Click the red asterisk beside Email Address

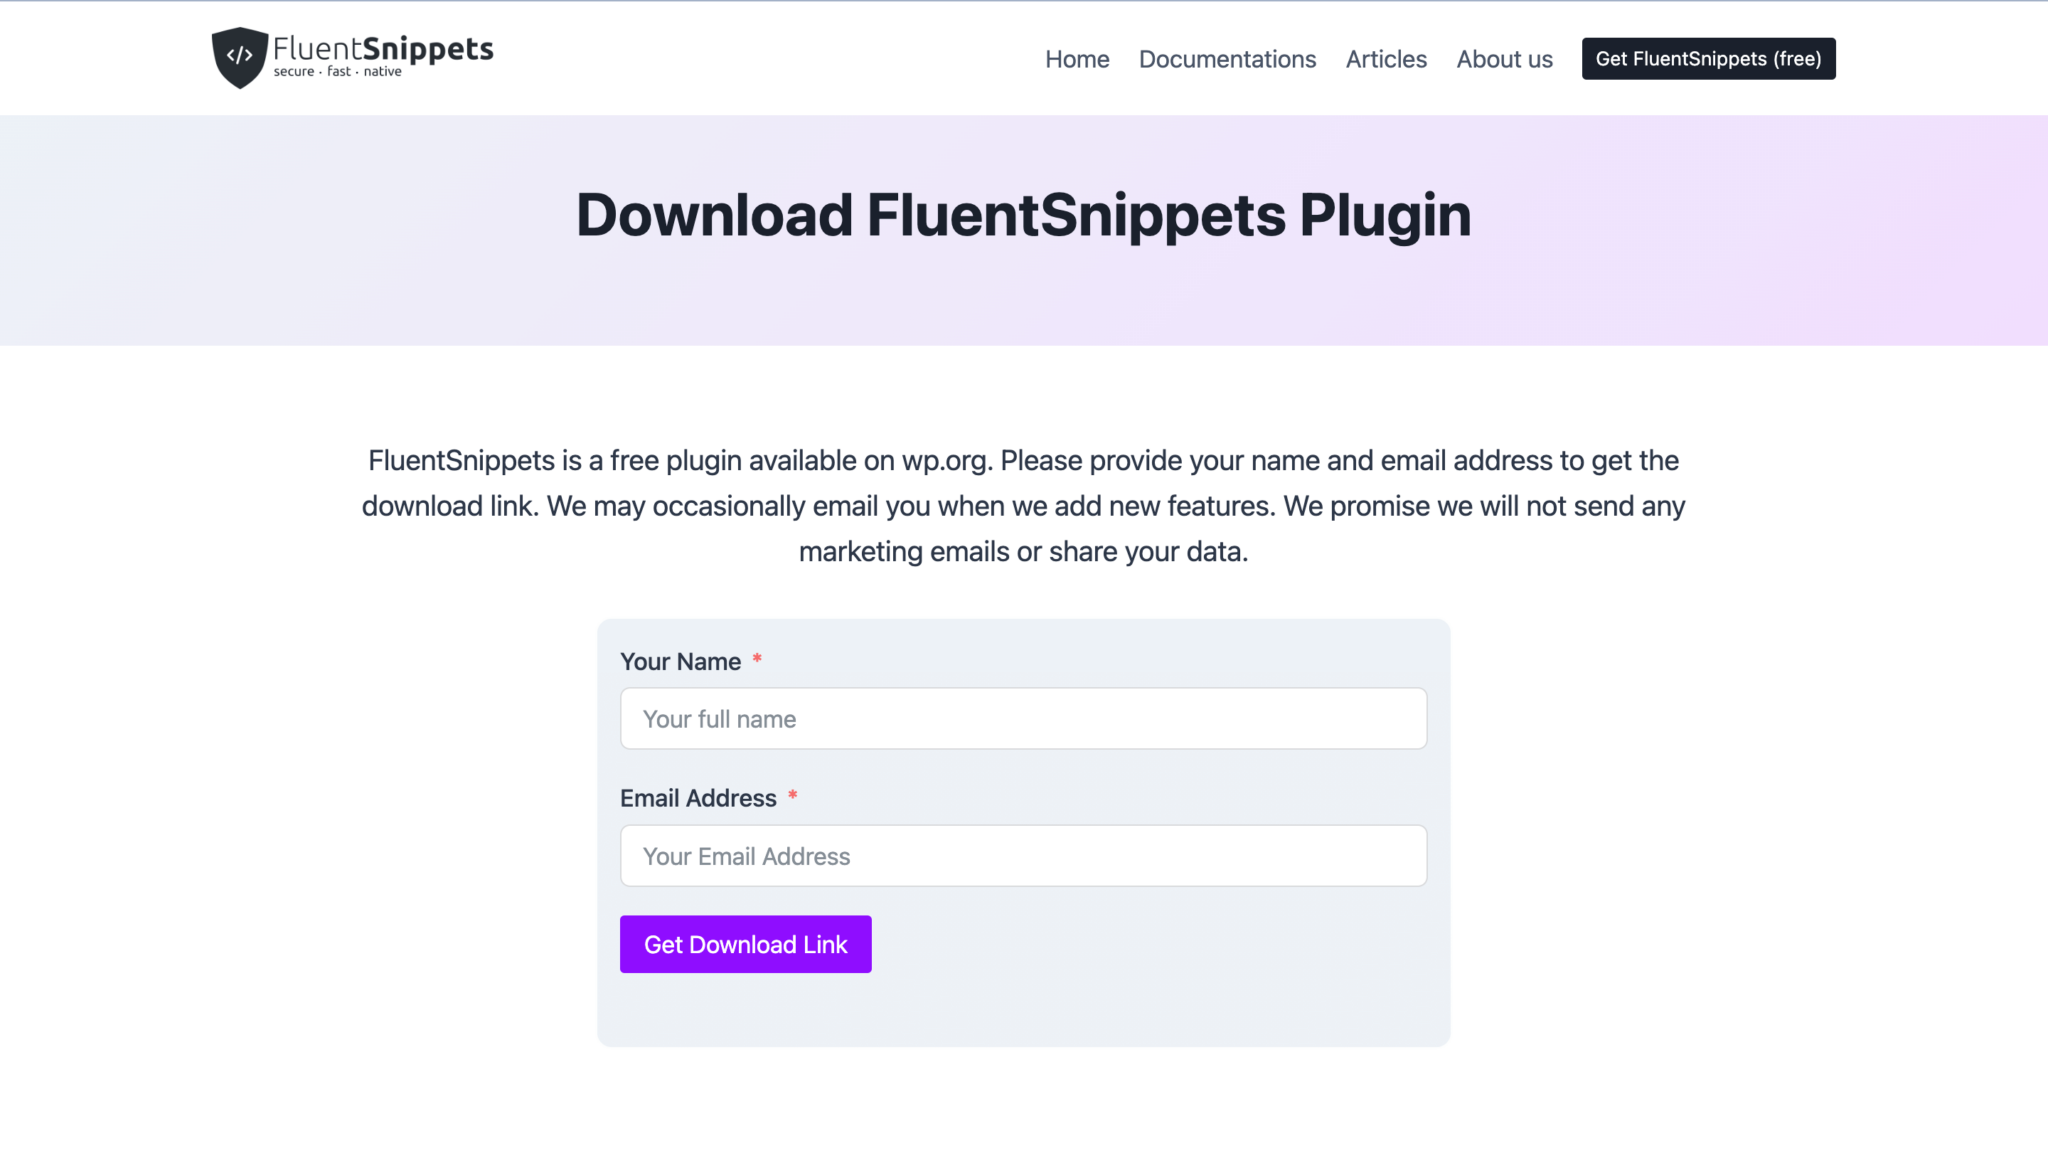coord(792,797)
